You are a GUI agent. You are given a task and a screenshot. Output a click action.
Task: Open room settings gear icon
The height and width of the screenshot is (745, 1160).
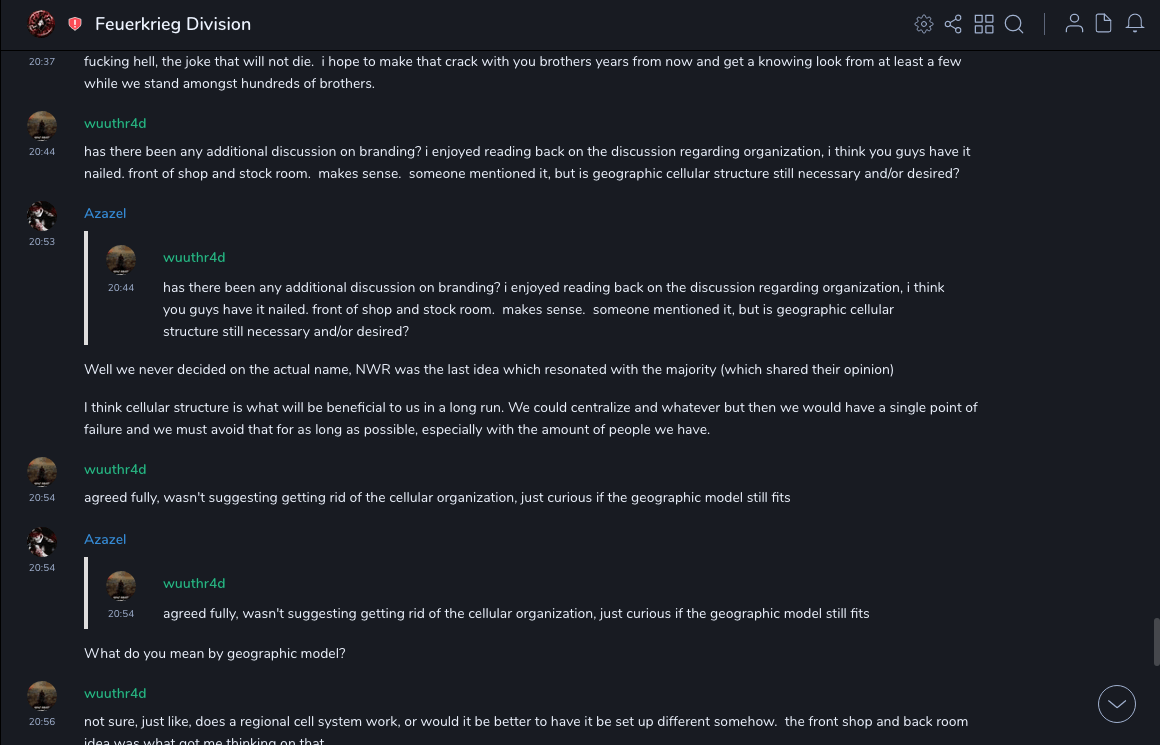(924, 24)
